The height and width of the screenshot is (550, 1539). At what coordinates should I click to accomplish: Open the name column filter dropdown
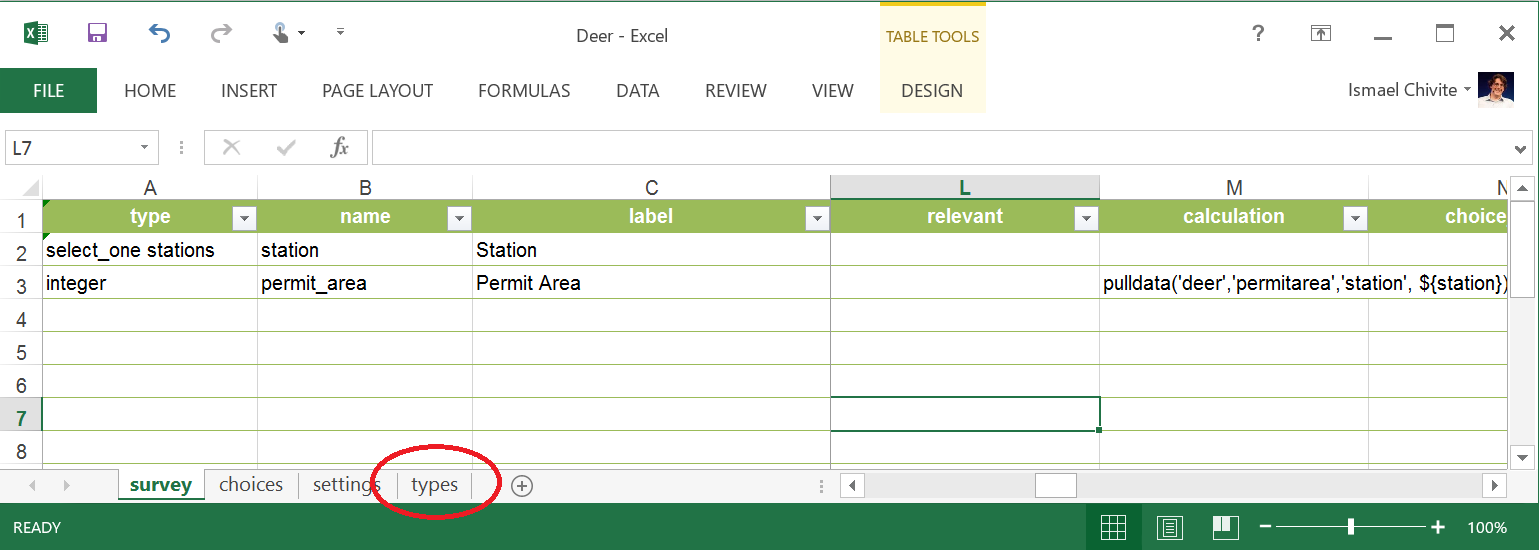(x=459, y=218)
